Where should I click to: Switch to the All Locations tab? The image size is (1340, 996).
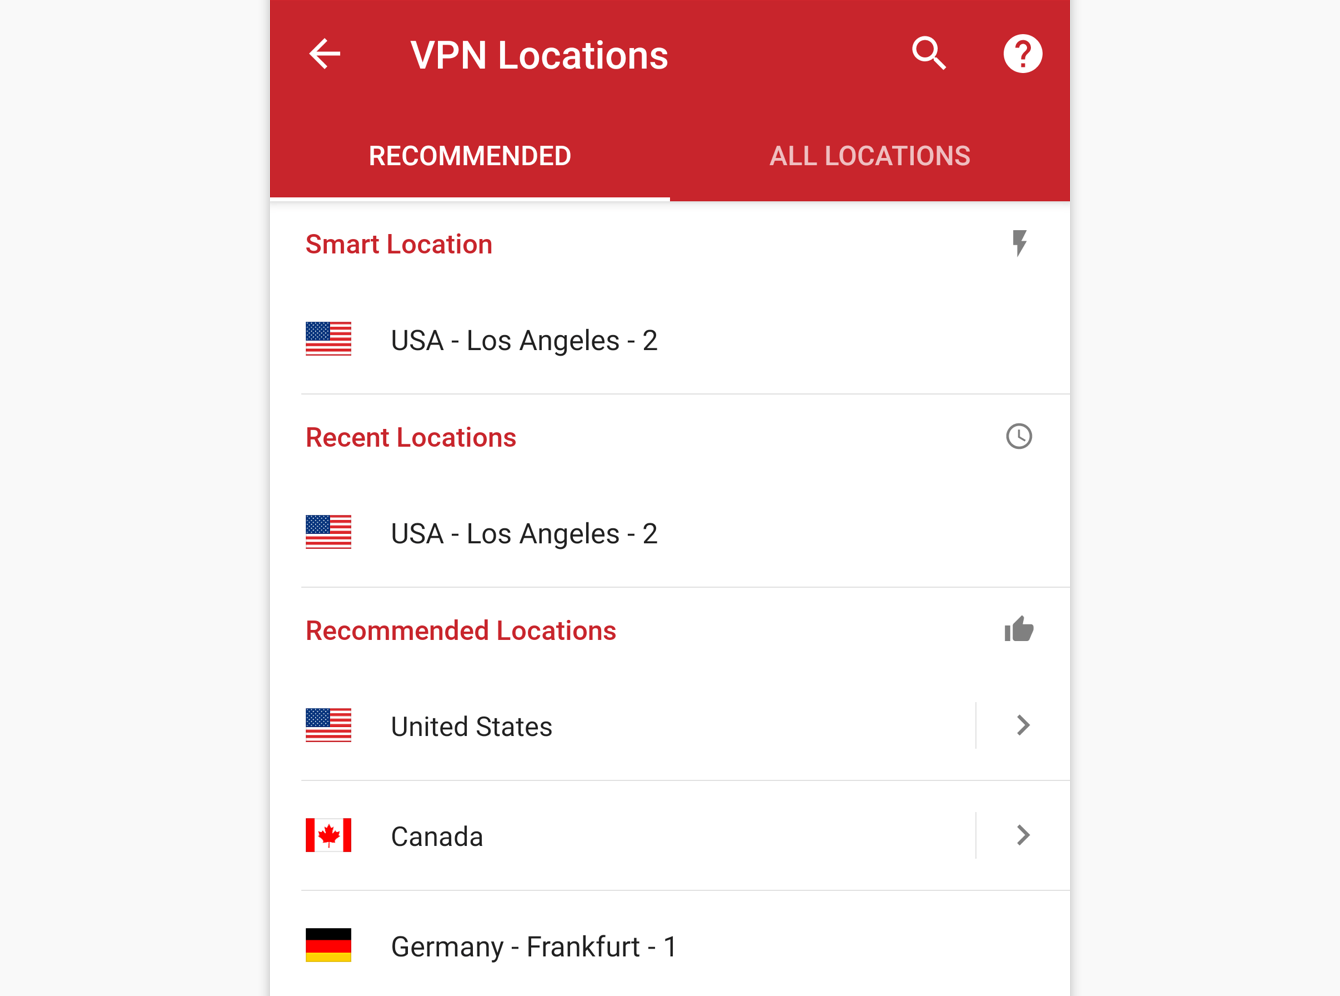(870, 156)
